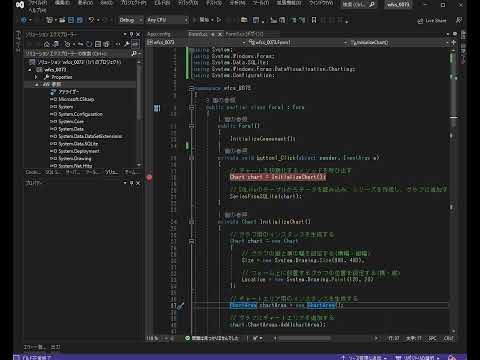Image resolution: width=480 pixels, height=360 pixels.
Task: Click Show All Files icon in Solution Explorer
Action: (106, 44)
